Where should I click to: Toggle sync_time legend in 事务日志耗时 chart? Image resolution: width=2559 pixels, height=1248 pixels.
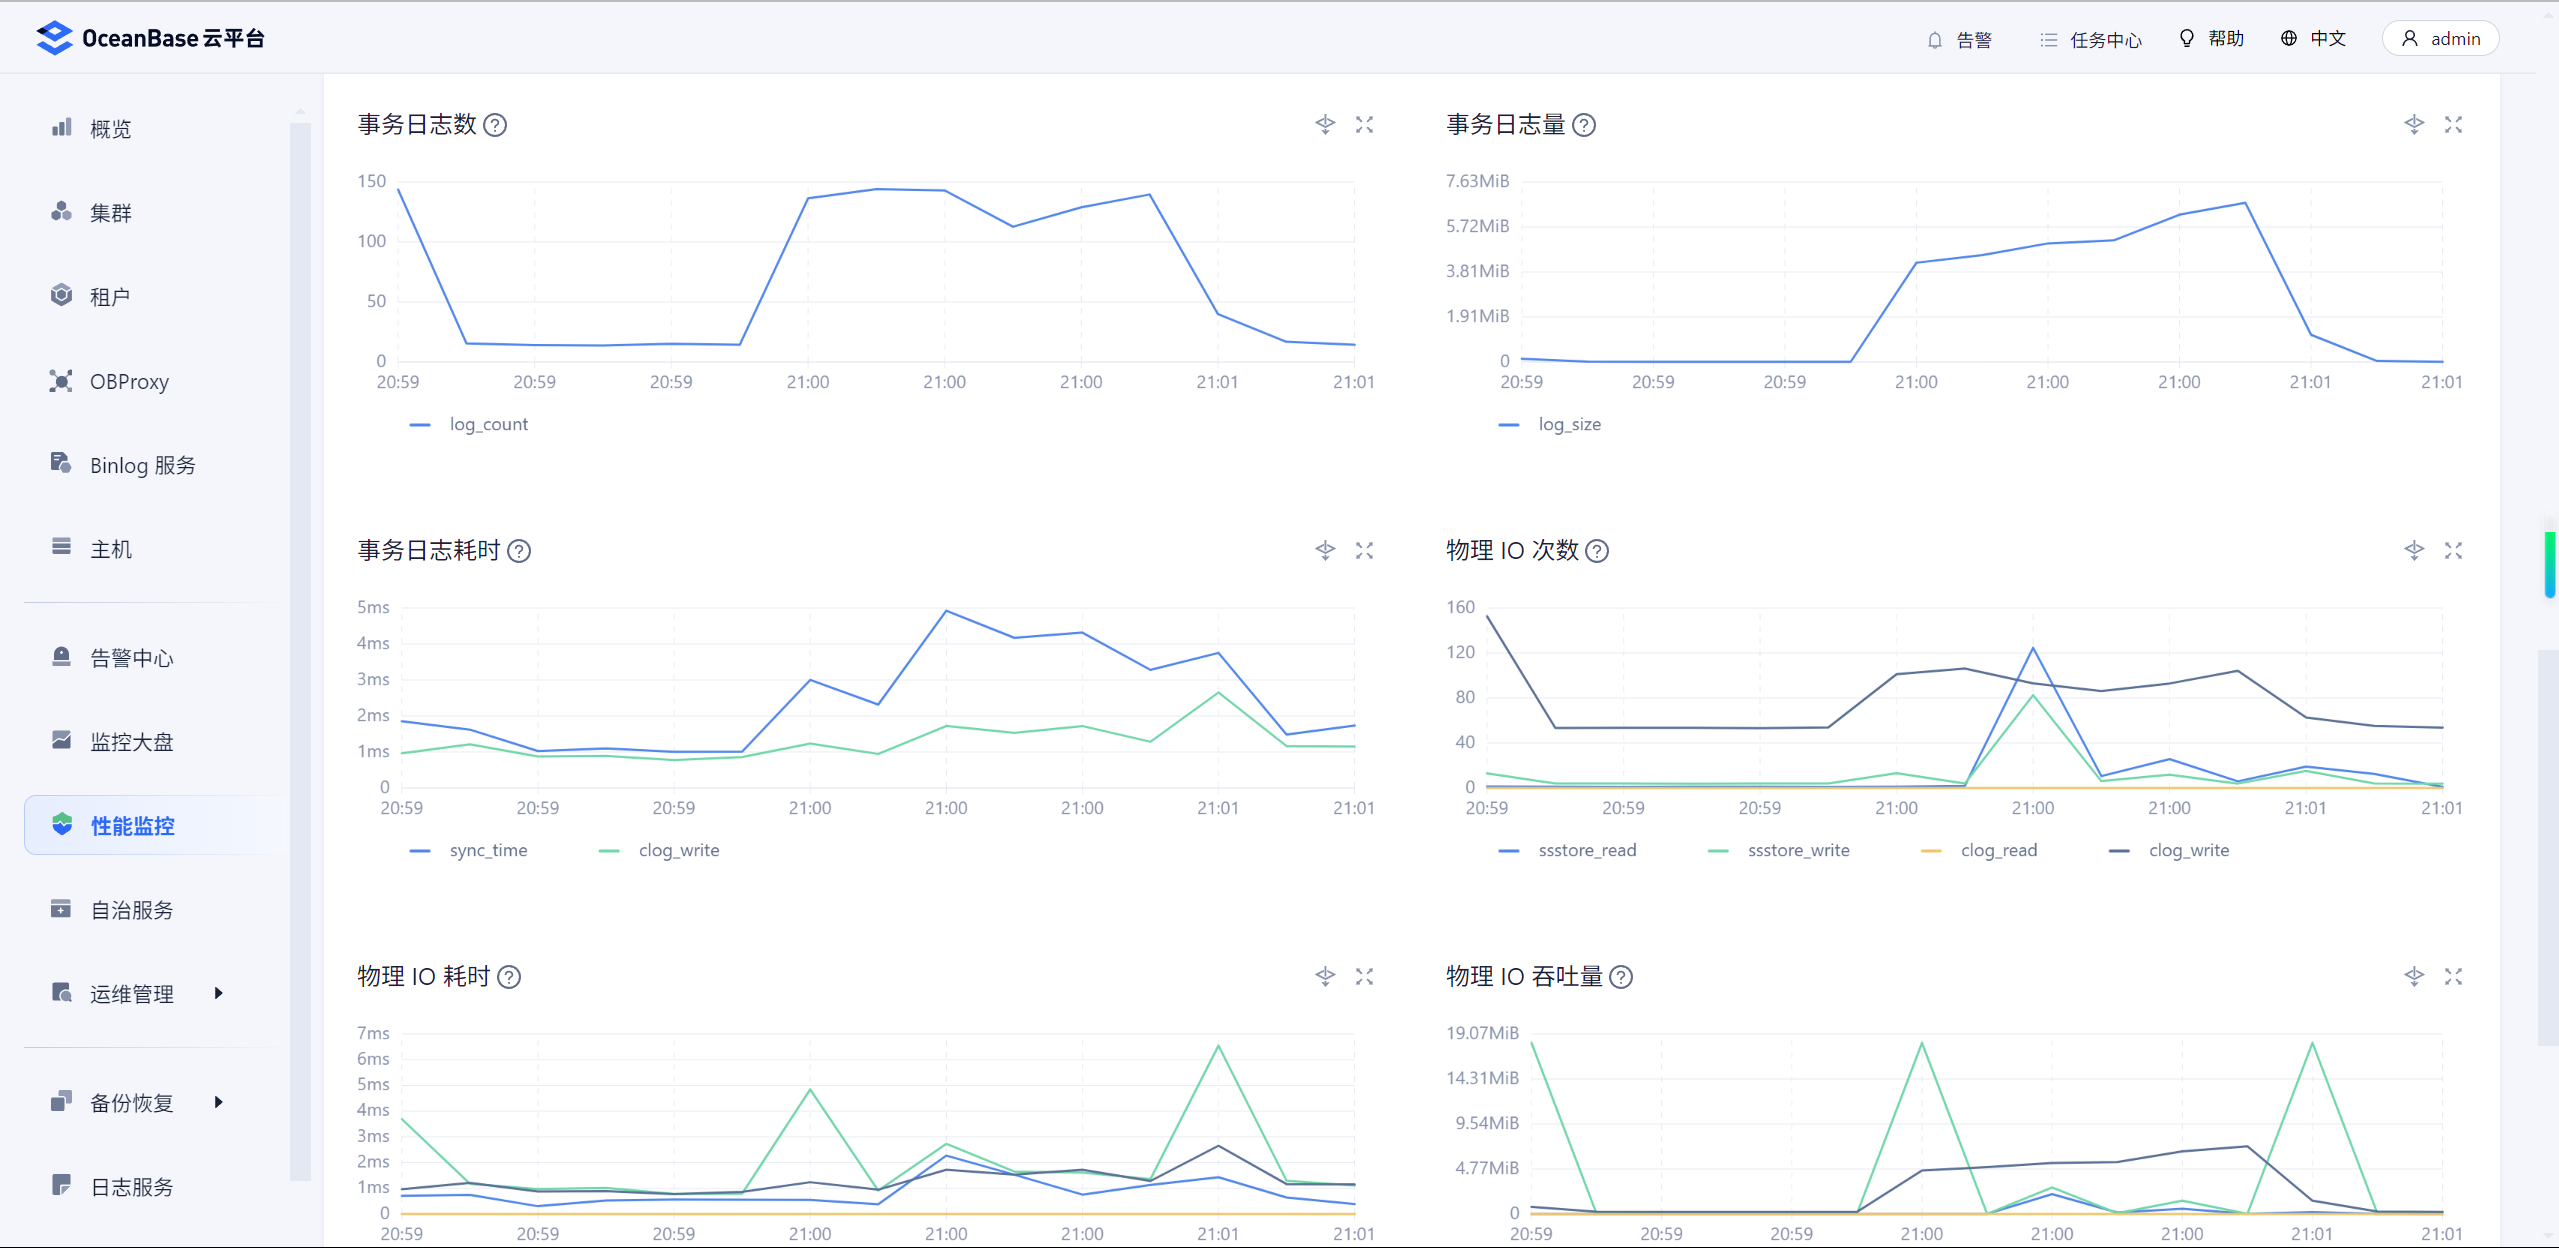point(487,850)
